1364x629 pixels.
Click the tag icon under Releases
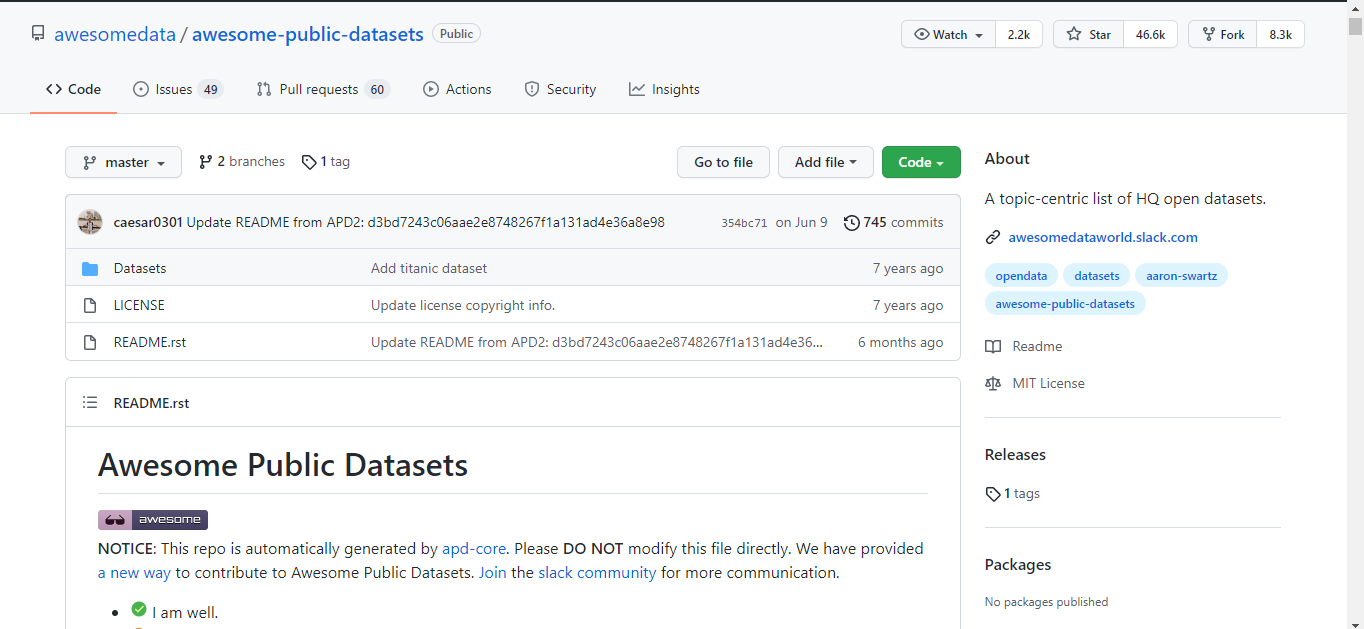pyautogui.click(x=992, y=494)
